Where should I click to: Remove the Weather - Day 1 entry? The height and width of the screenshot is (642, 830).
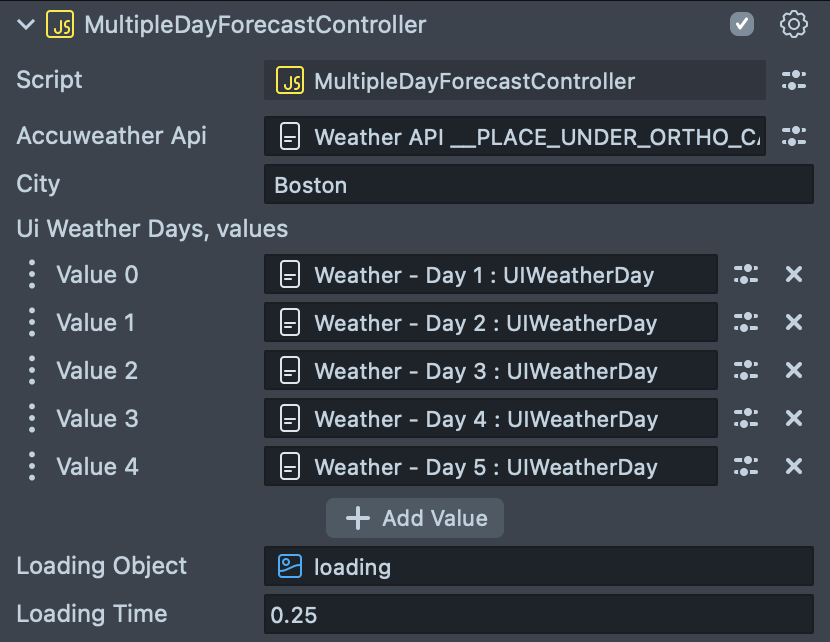(x=793, y=274)
